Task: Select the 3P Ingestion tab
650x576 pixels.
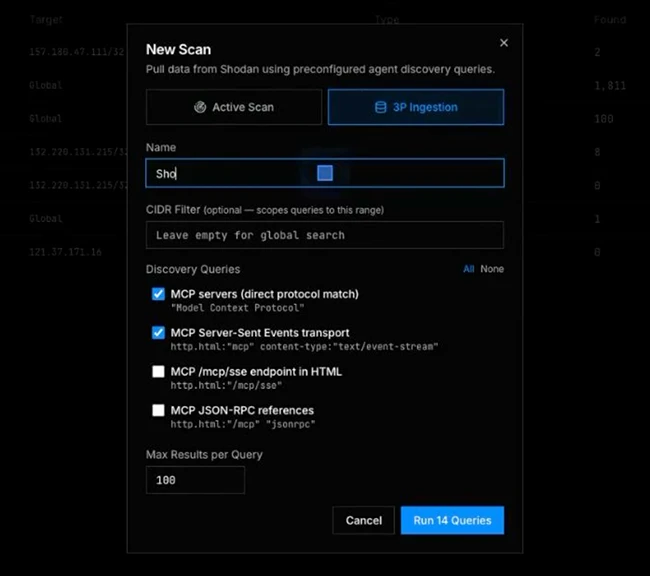Action: pyautogui.click(x=416, y=107)
